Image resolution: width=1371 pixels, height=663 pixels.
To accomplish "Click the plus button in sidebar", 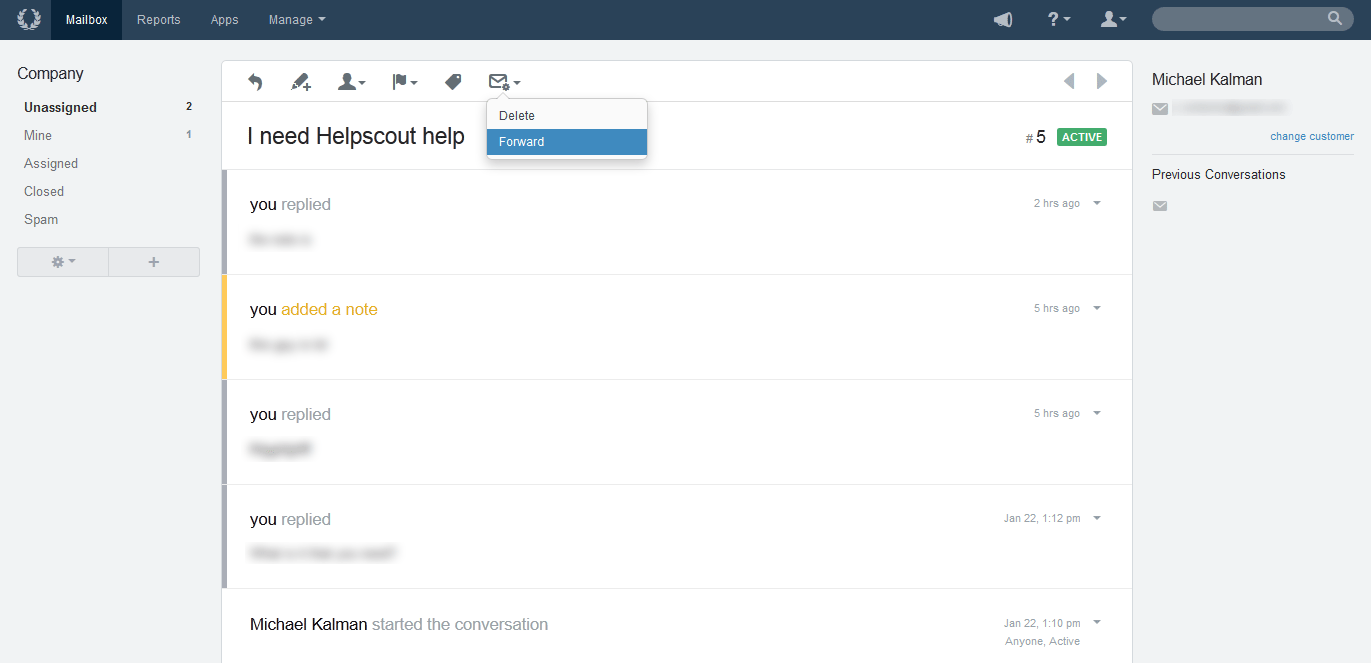I will [x=154, y=262].
